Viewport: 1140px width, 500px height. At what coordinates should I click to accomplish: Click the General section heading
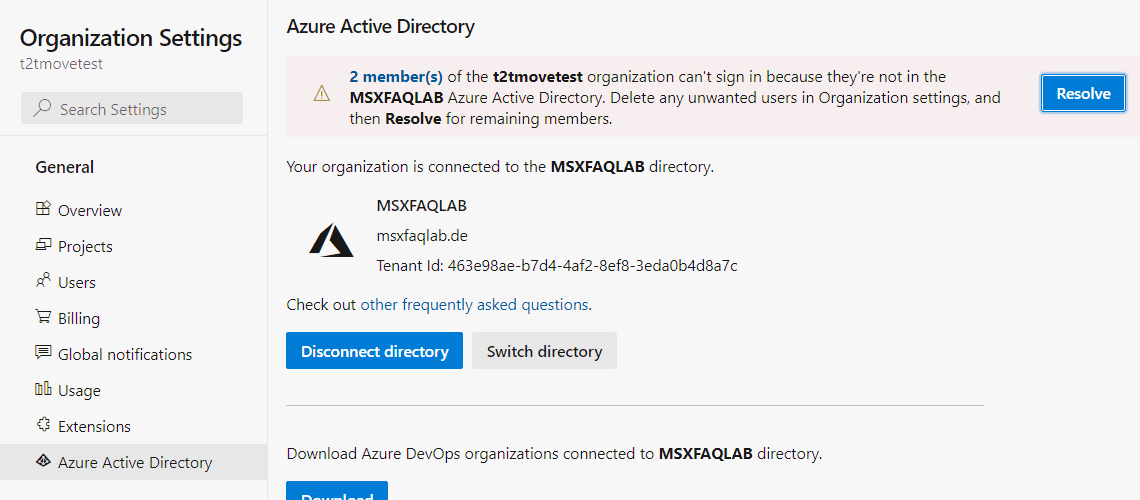(65, 167)
